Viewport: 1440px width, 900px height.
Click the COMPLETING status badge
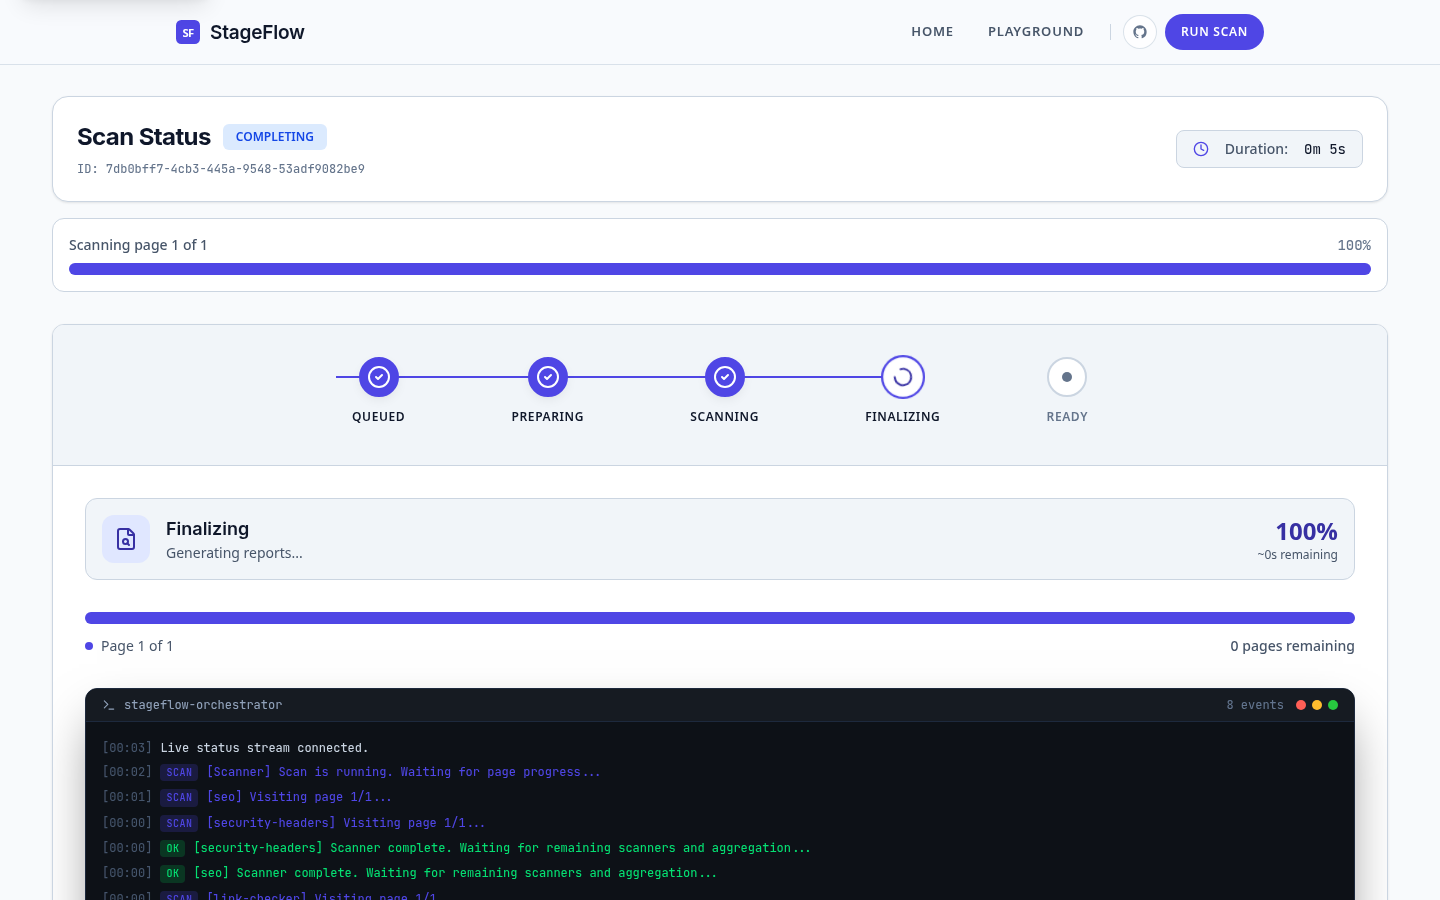(275, 137)
